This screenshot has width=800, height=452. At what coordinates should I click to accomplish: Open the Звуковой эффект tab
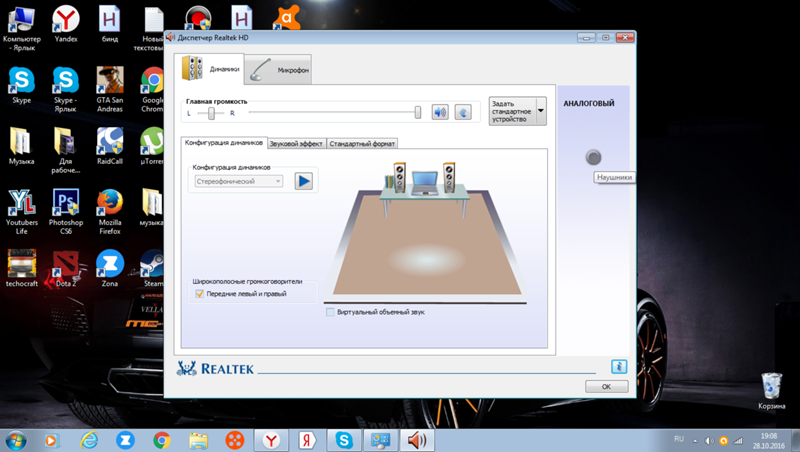[x=296, y=144]
